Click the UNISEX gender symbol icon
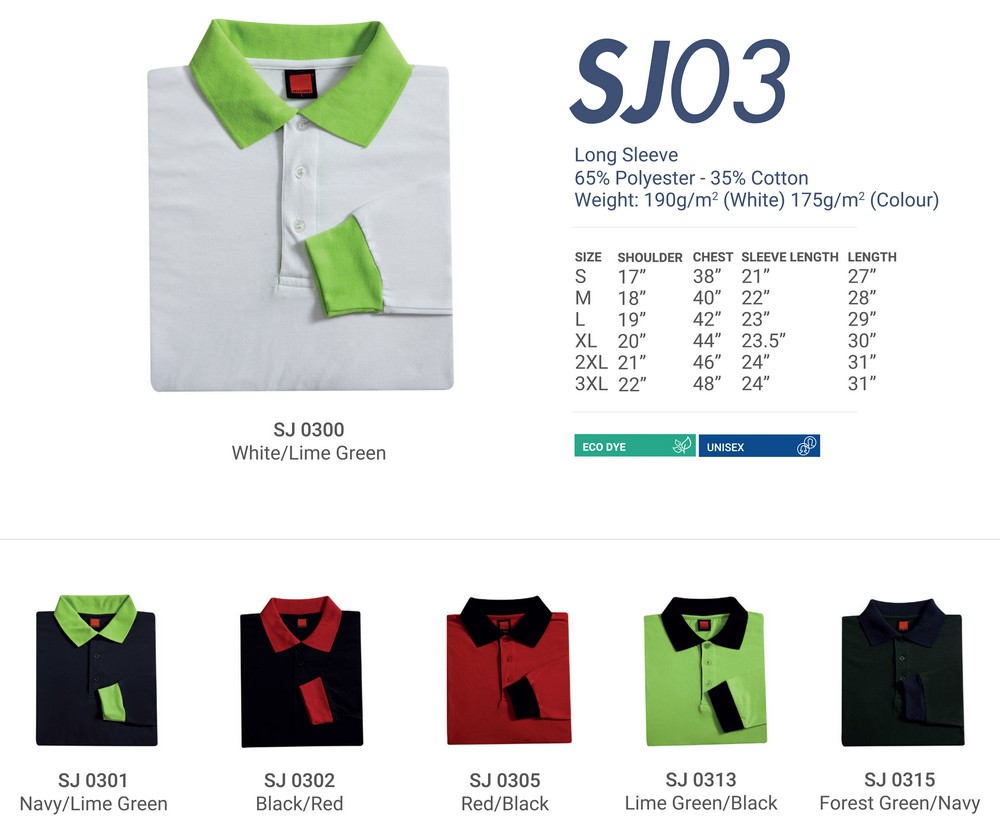Screen dimensions: 1000x831 (807, 446)
